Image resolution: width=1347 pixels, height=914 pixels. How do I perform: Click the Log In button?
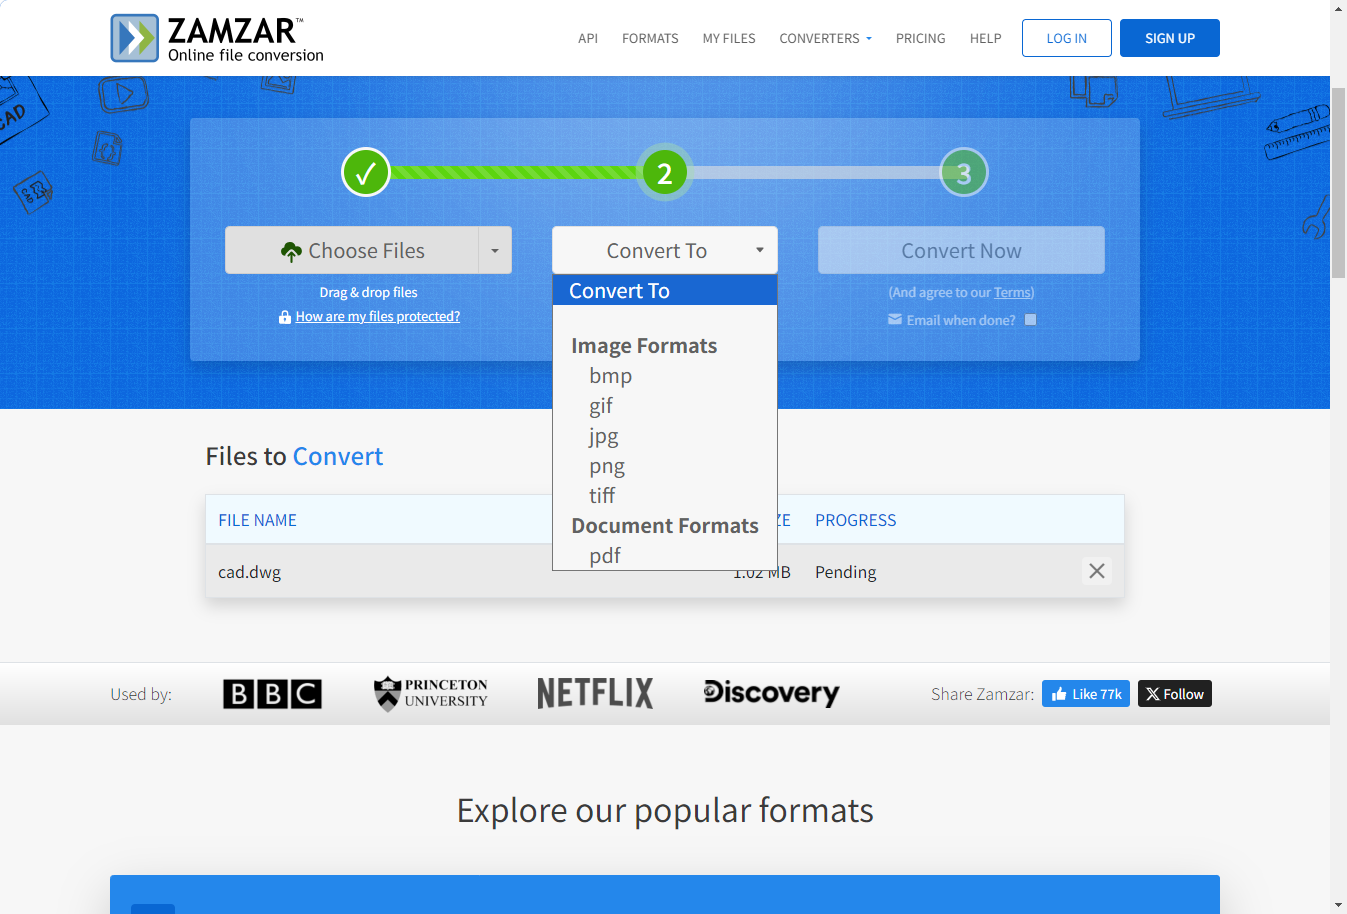tap(1066, 38)
